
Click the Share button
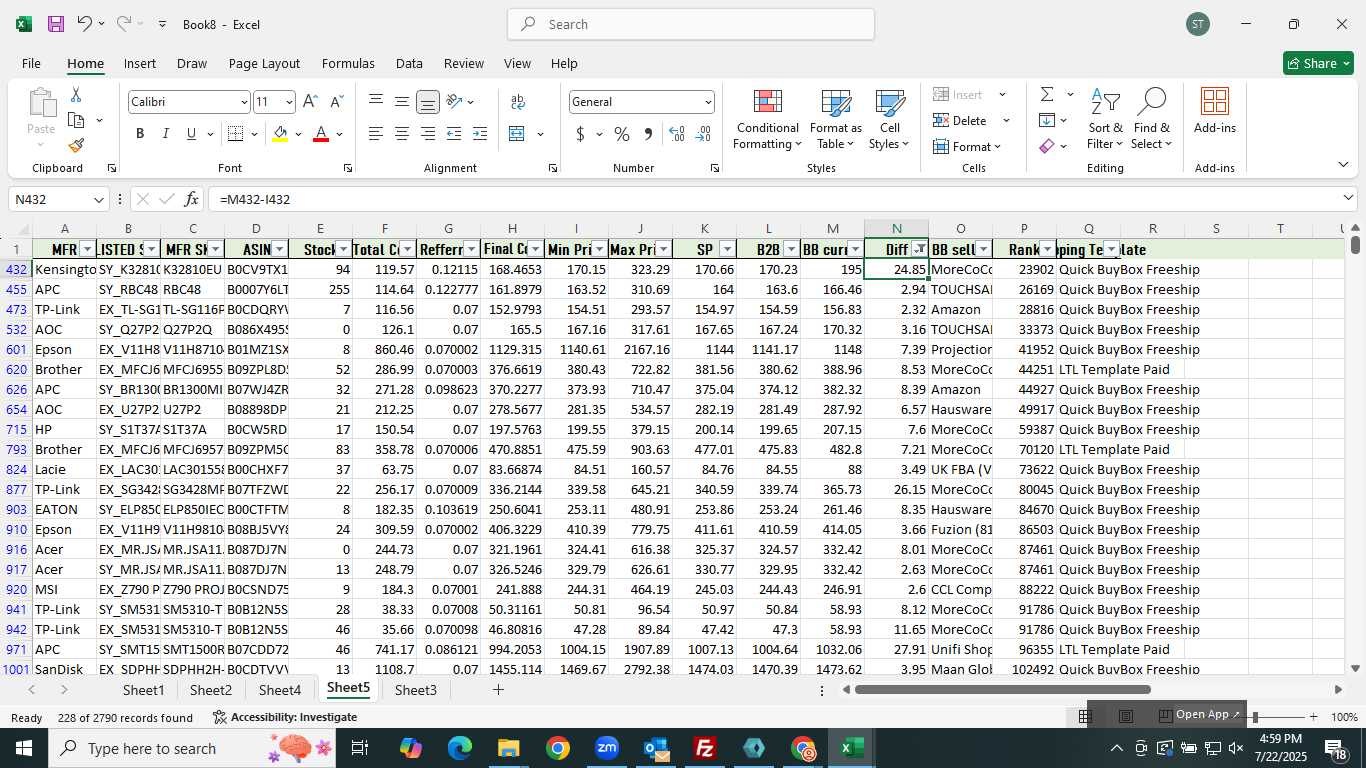tap(1318, 63)
